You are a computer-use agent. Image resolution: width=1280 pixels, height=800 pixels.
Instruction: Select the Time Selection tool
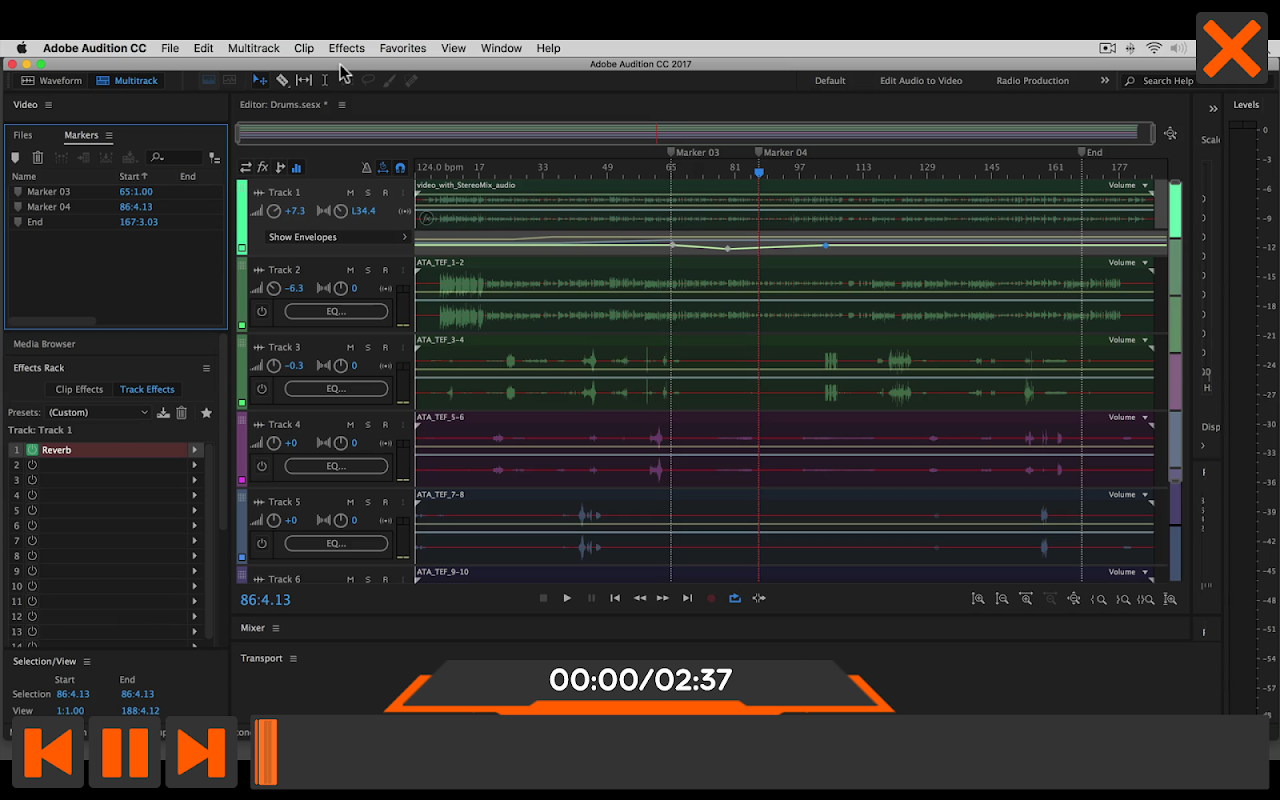click(325, 80)
